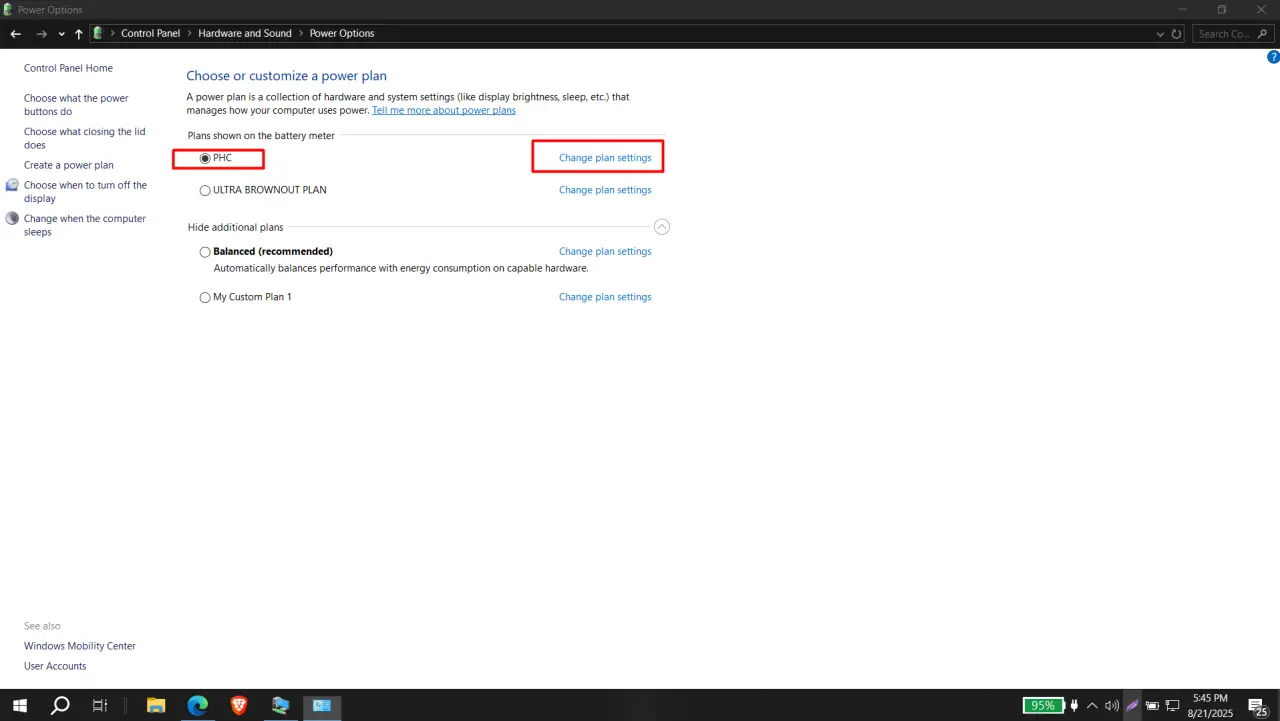
Task: Refresh the Power Options page
Action: coord(1176,34)
